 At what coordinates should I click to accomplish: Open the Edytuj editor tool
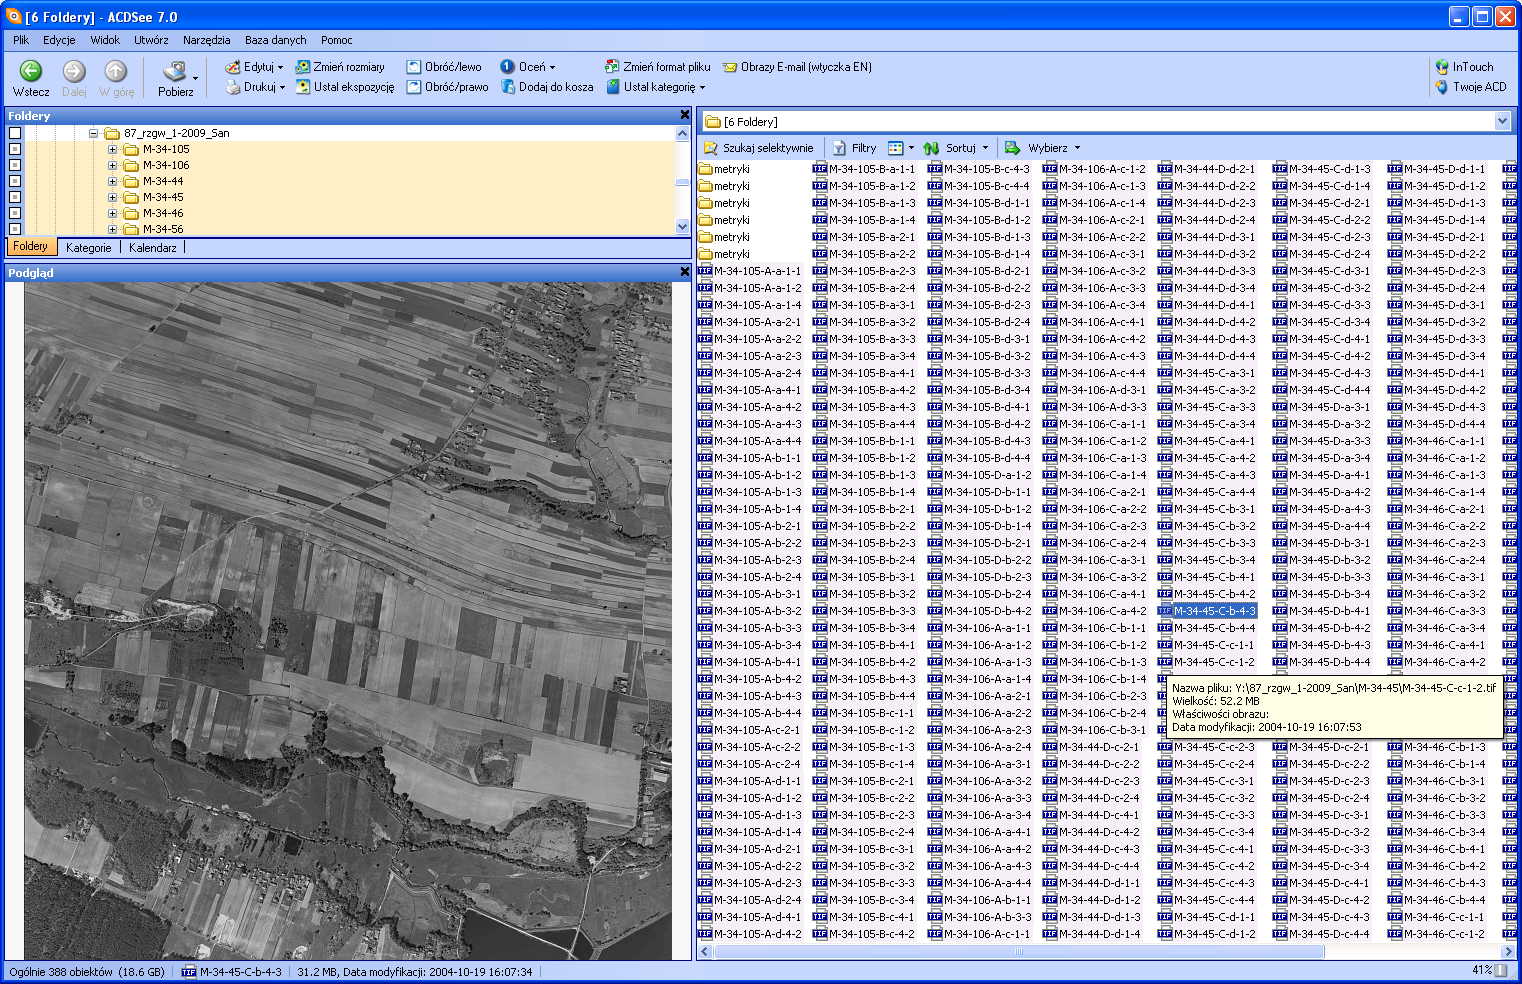click(254, 67)
